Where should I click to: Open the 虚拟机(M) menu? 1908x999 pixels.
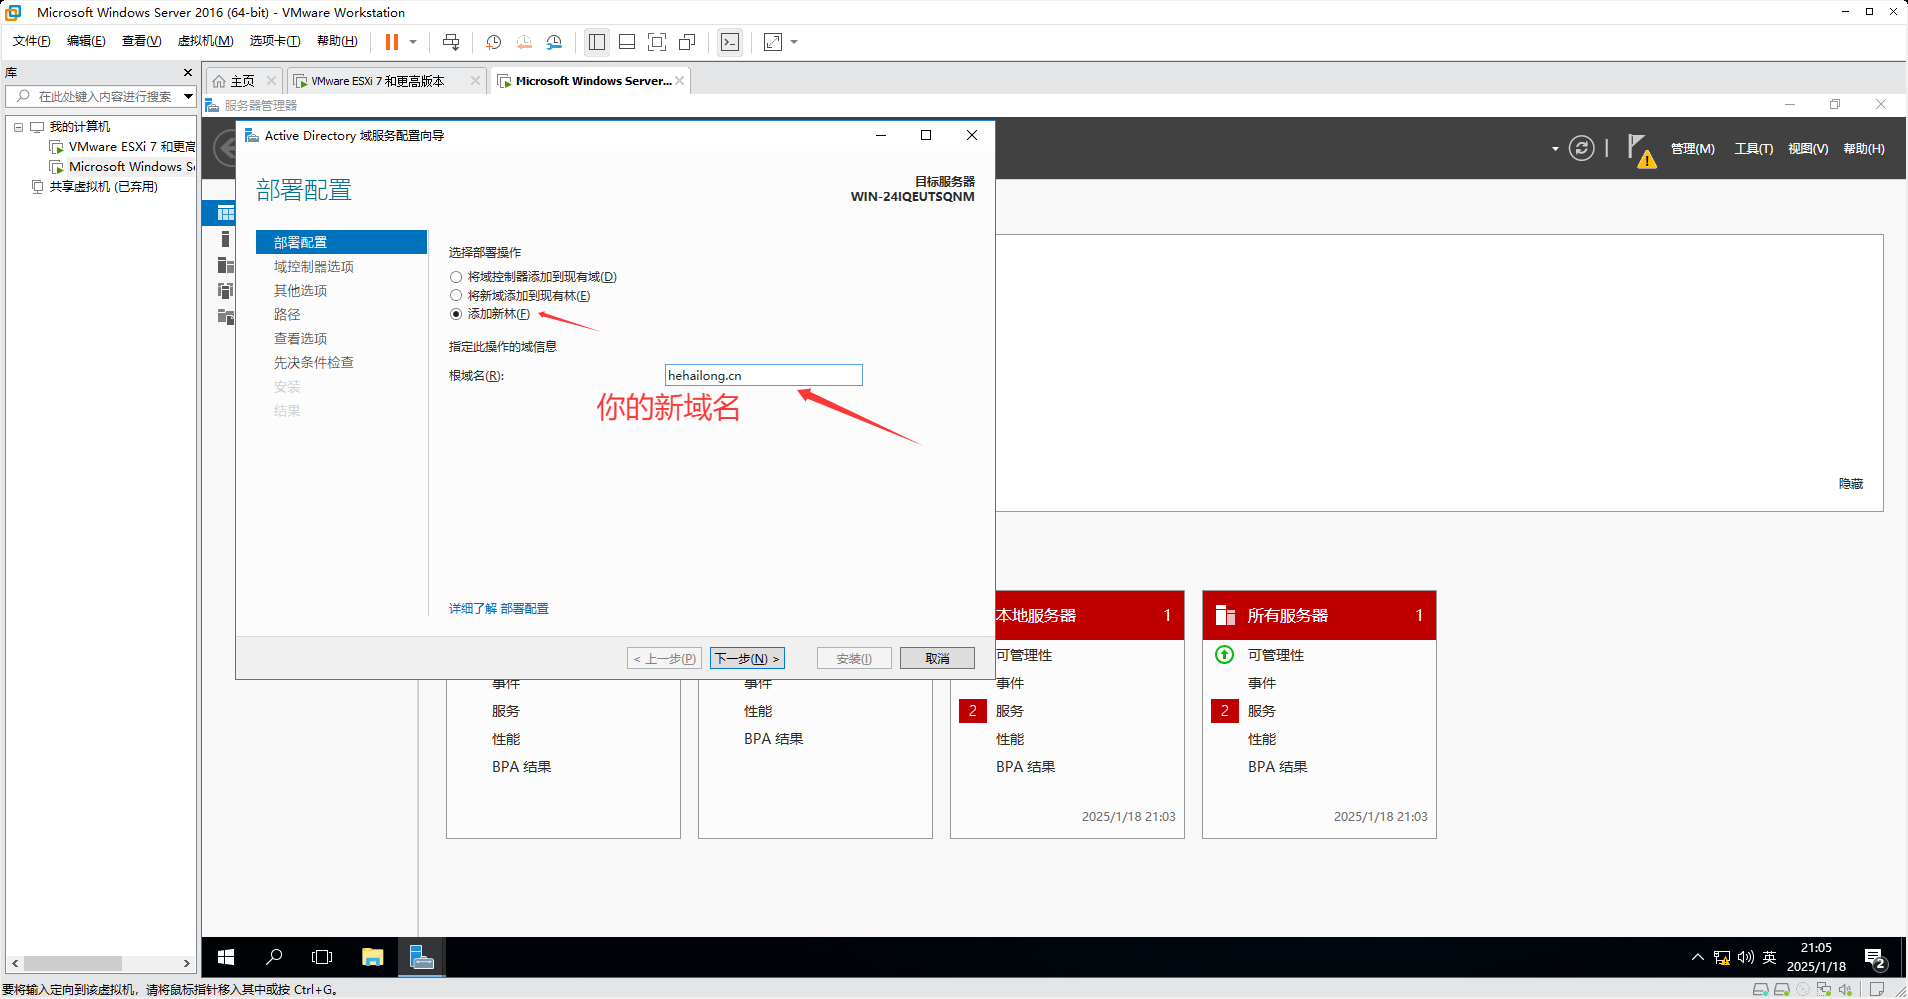coord(205,41)
